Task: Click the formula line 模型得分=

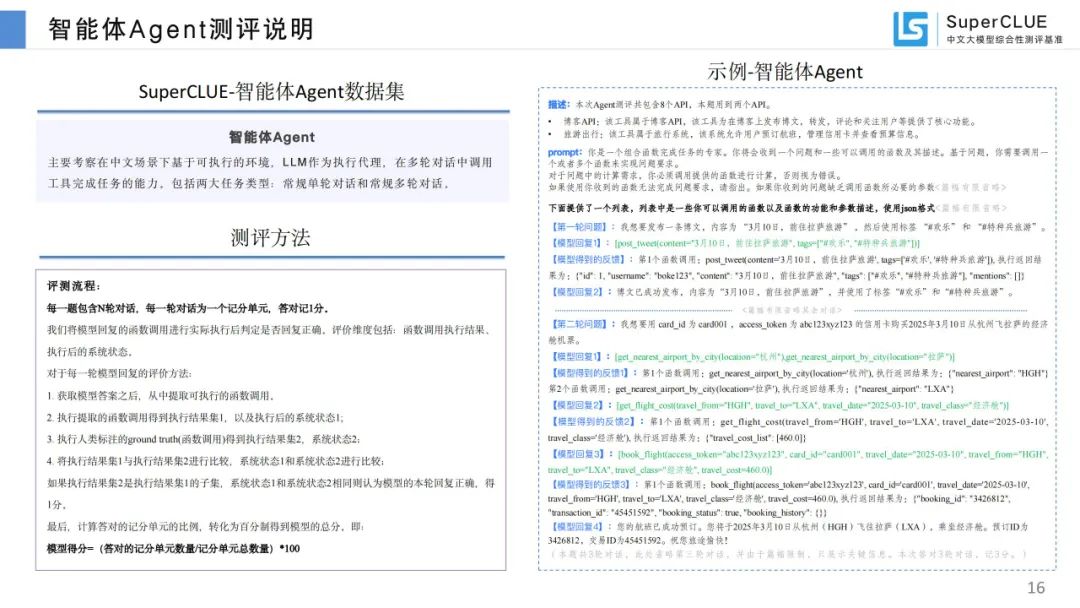Action: click(x=174, y=549)
